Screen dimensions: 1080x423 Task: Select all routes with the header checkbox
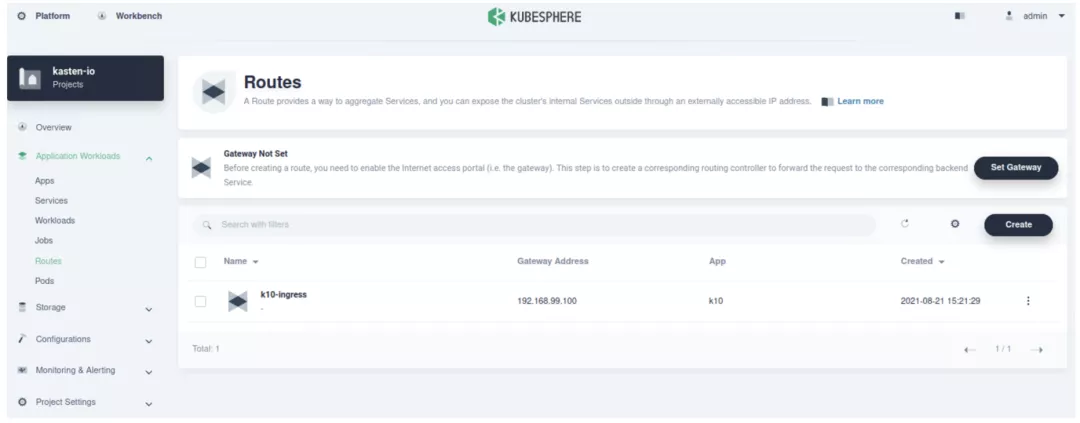(x=200, y=262)
